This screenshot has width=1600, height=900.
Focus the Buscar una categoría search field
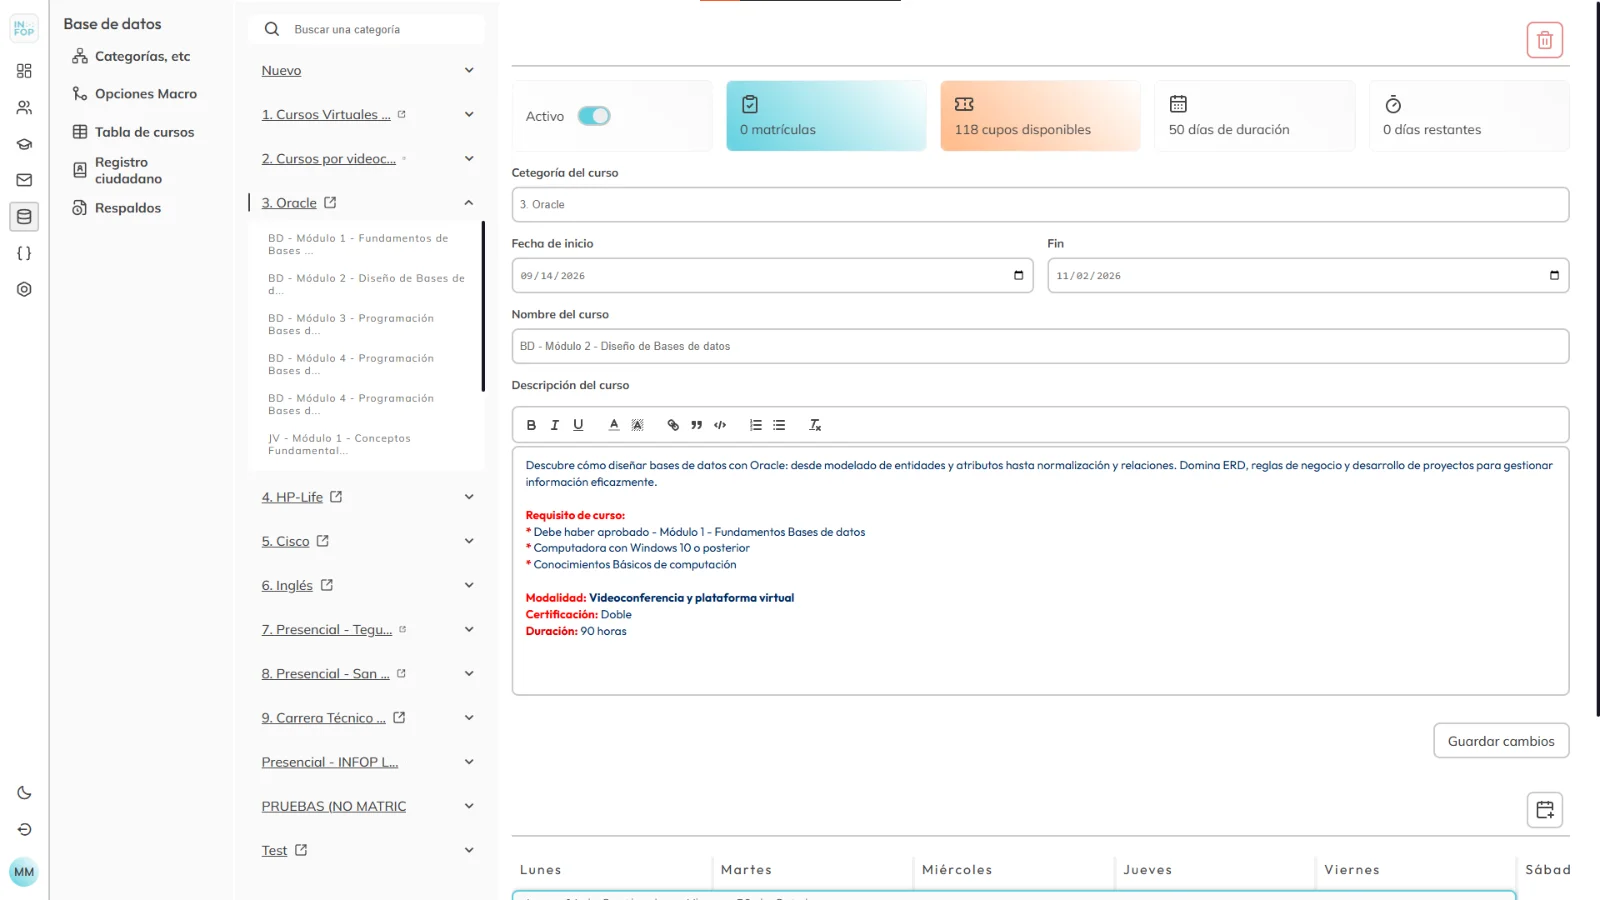tap(366, 30)
